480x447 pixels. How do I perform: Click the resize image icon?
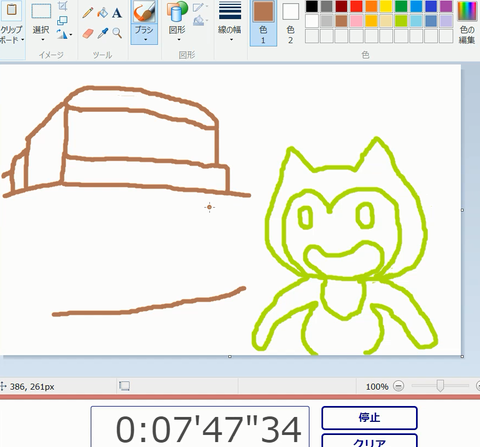[x=62, y=21]
